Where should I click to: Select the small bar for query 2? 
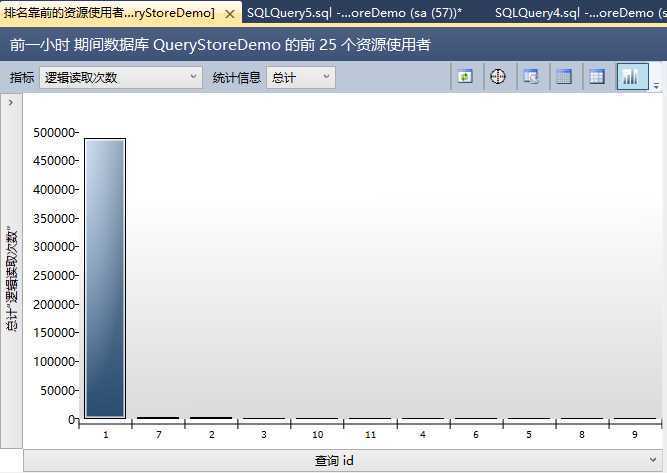(211, 417)
